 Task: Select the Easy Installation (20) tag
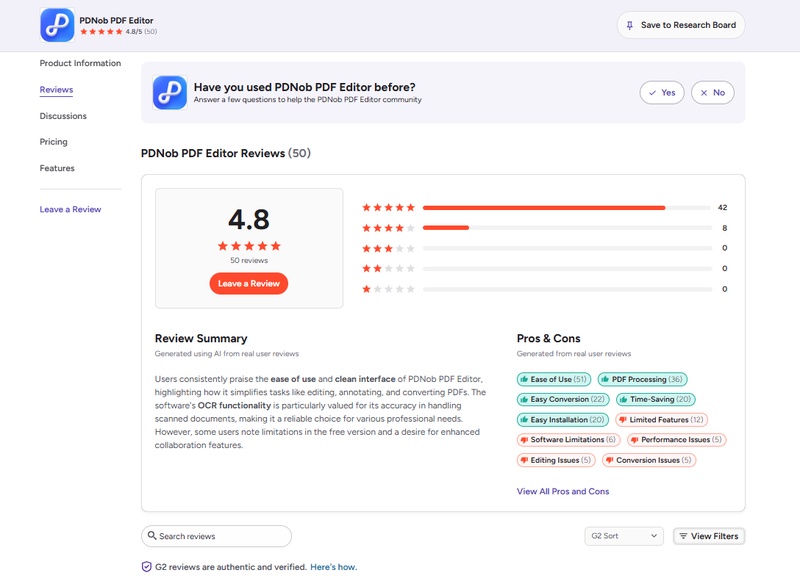(563, 420)
